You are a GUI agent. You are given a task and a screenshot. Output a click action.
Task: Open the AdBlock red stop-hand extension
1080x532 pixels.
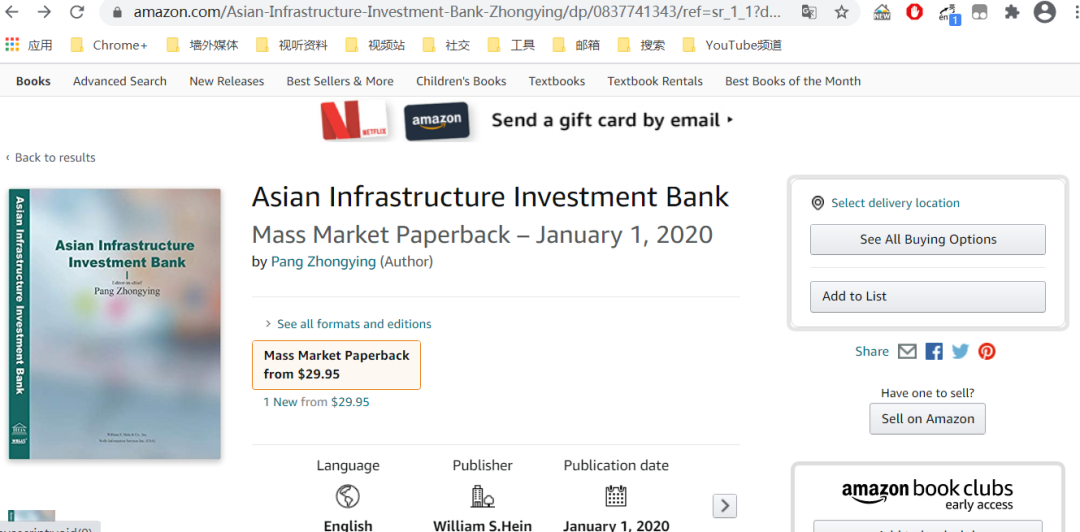pyautogui.click(x=914, y=12)
